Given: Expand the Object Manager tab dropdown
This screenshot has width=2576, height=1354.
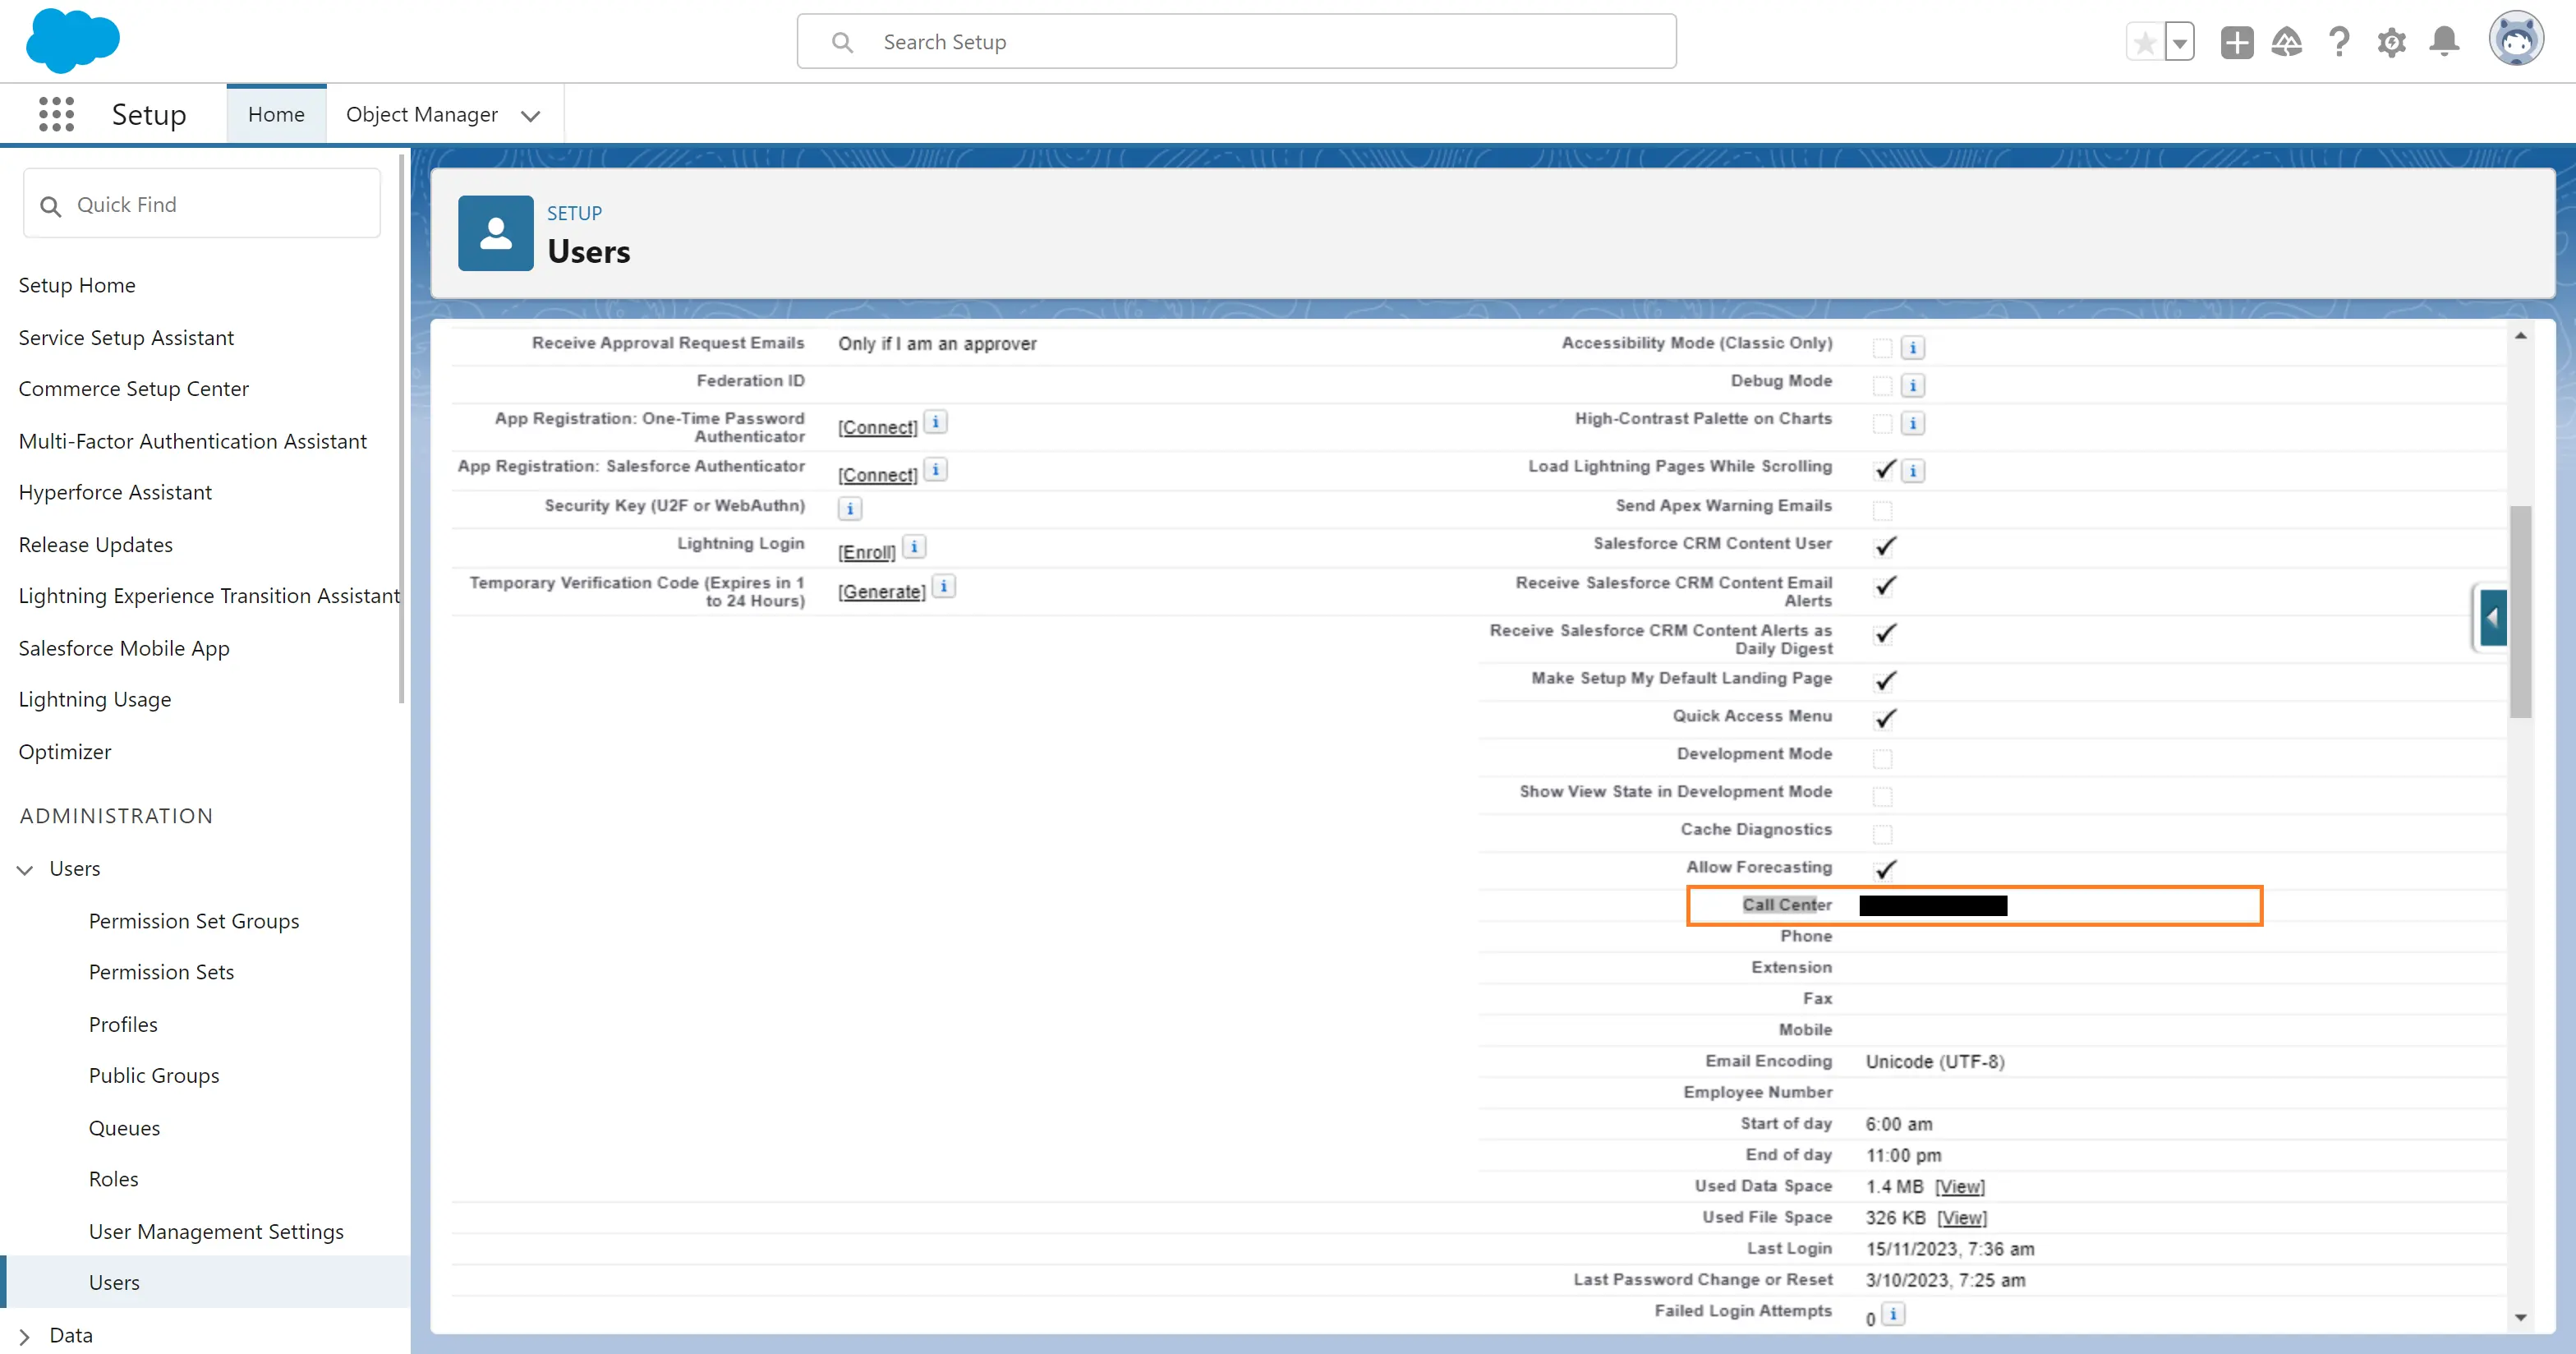Looking at the screenshot, I should coord(531,116).
